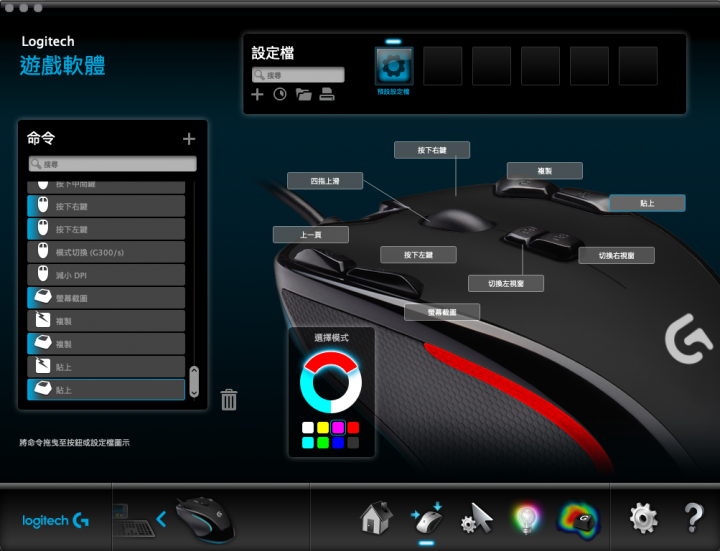Create a new profile with the plus icon
The image size is (720, 551).
(257, 95)
